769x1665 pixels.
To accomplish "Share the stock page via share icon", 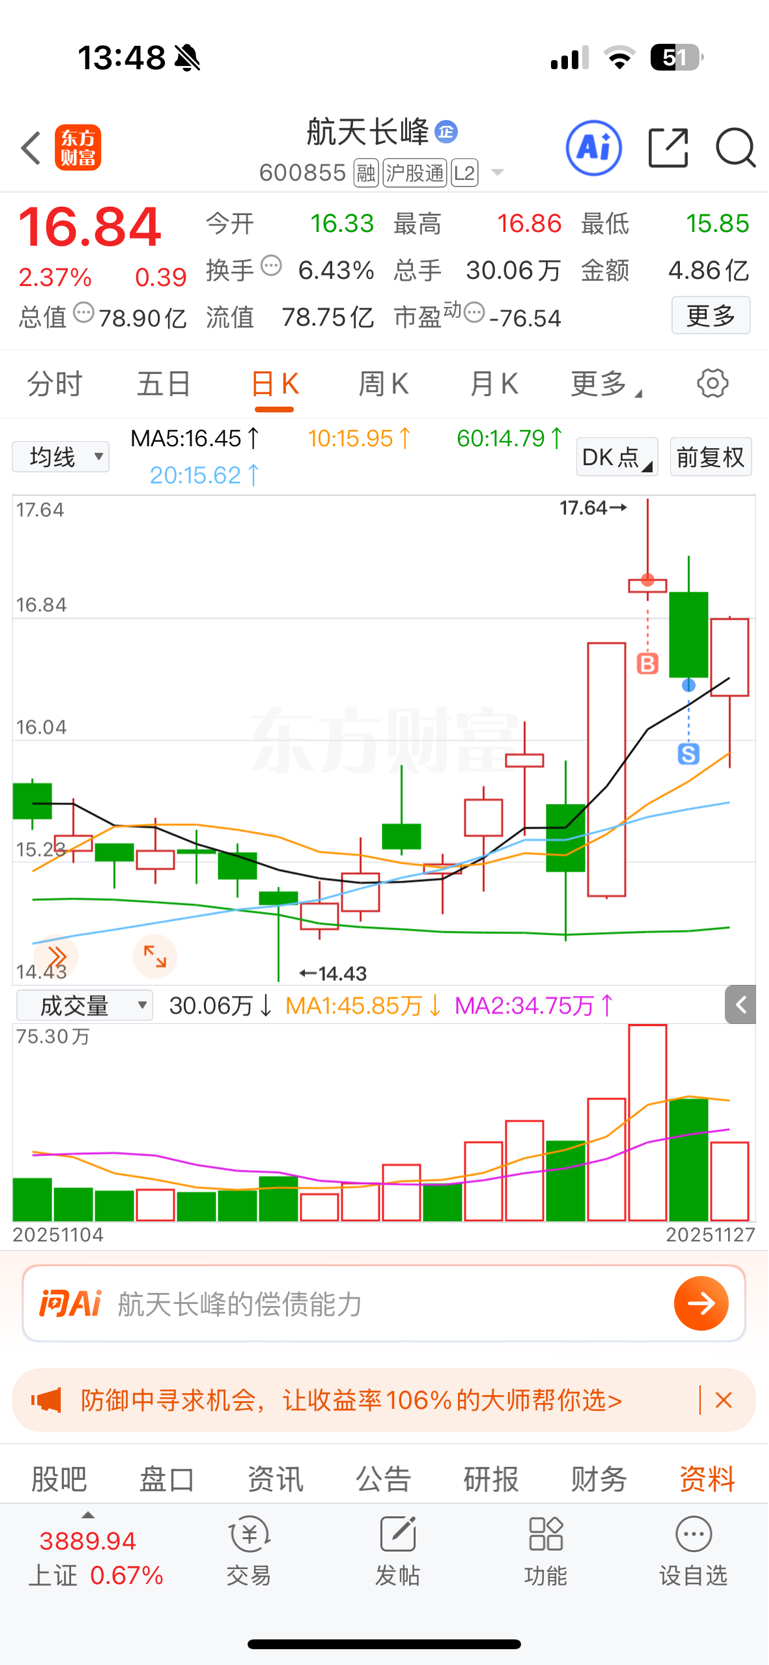I will coord(668,148).
